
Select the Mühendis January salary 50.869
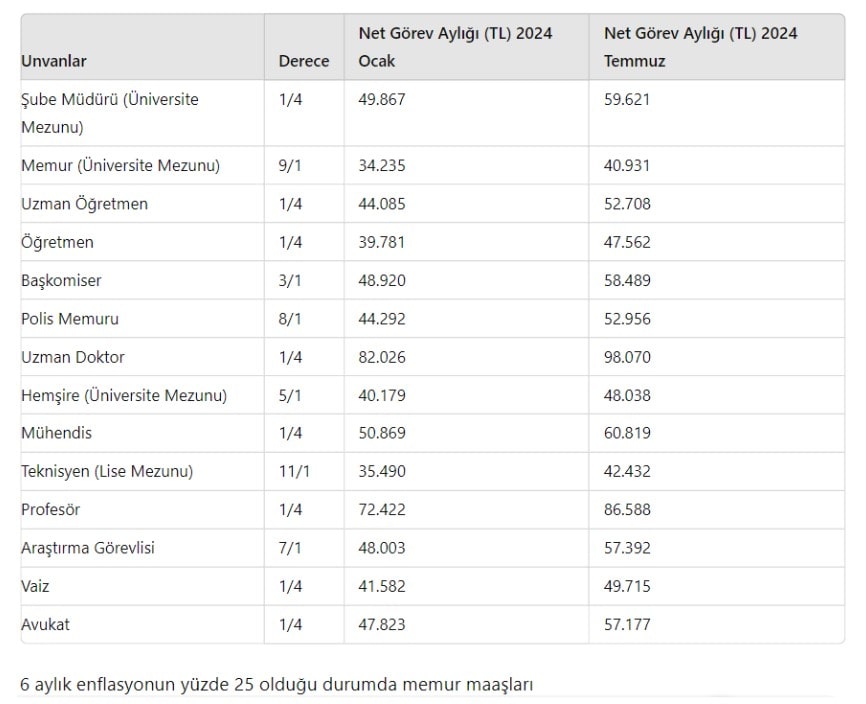[x=382, y=433]
